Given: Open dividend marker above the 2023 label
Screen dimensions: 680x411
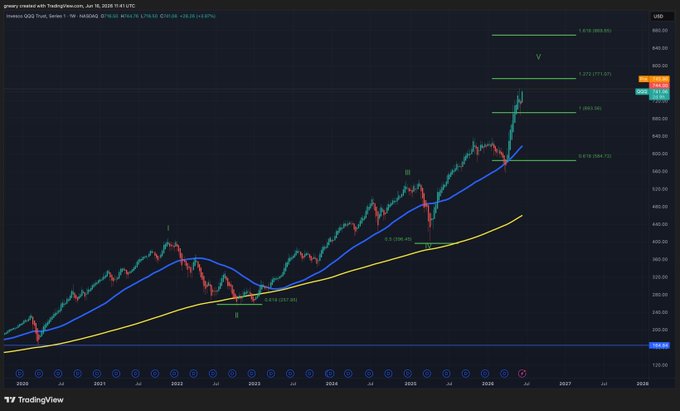Looking at the screenshot, I should [x=252, y=373].
